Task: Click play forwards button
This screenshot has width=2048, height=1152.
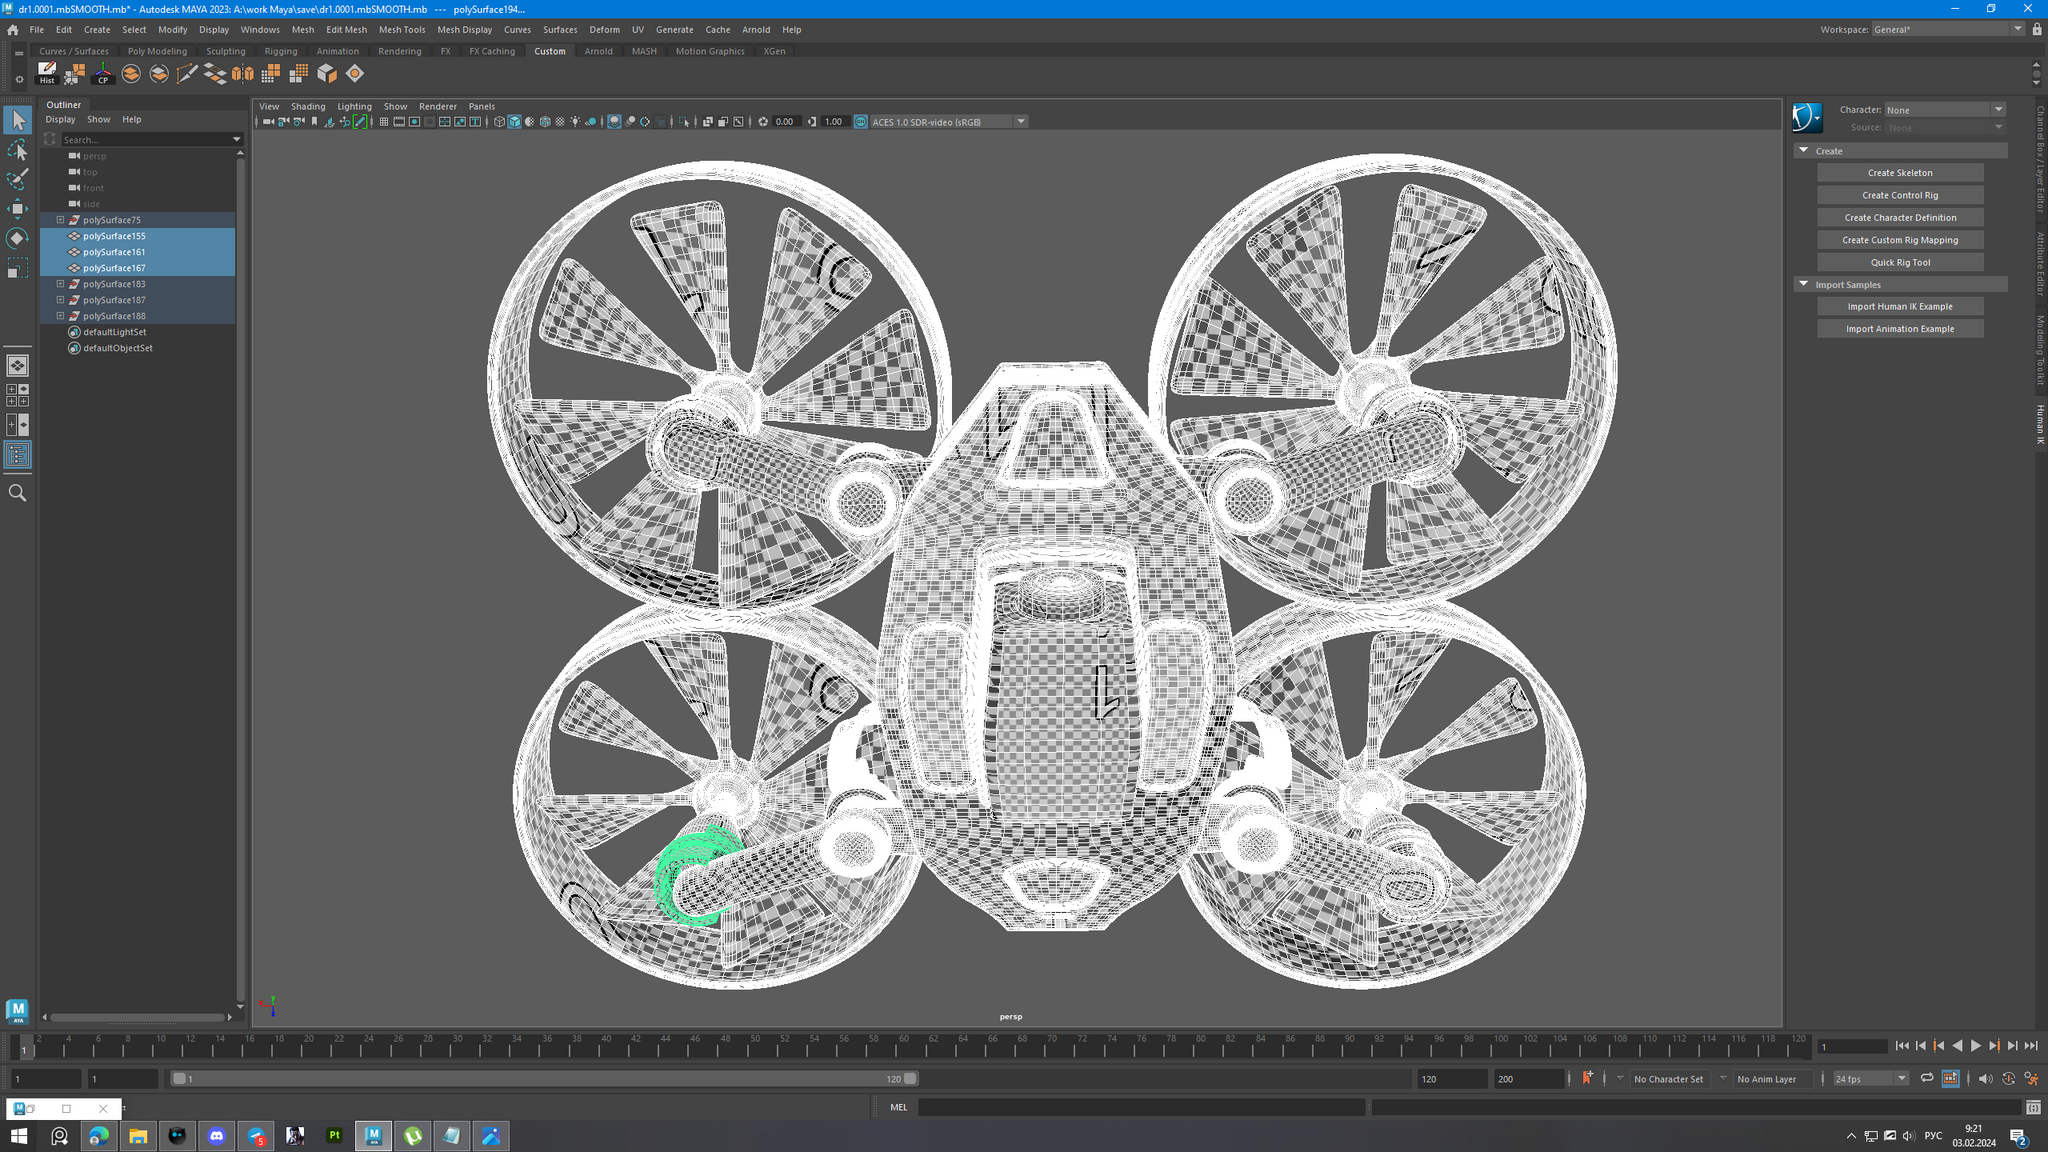Action: [x=1975, y=1046]
